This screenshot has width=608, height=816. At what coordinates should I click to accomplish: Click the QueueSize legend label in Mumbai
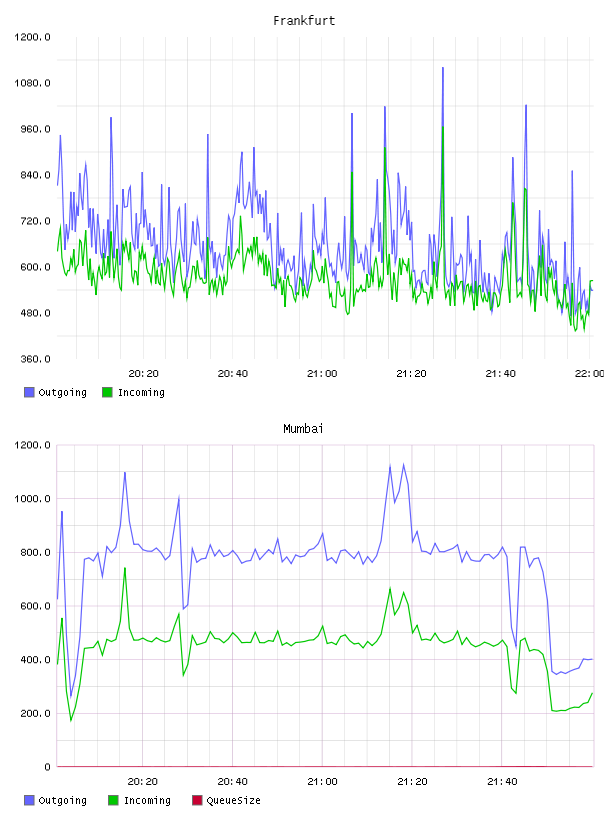[233, 801]
